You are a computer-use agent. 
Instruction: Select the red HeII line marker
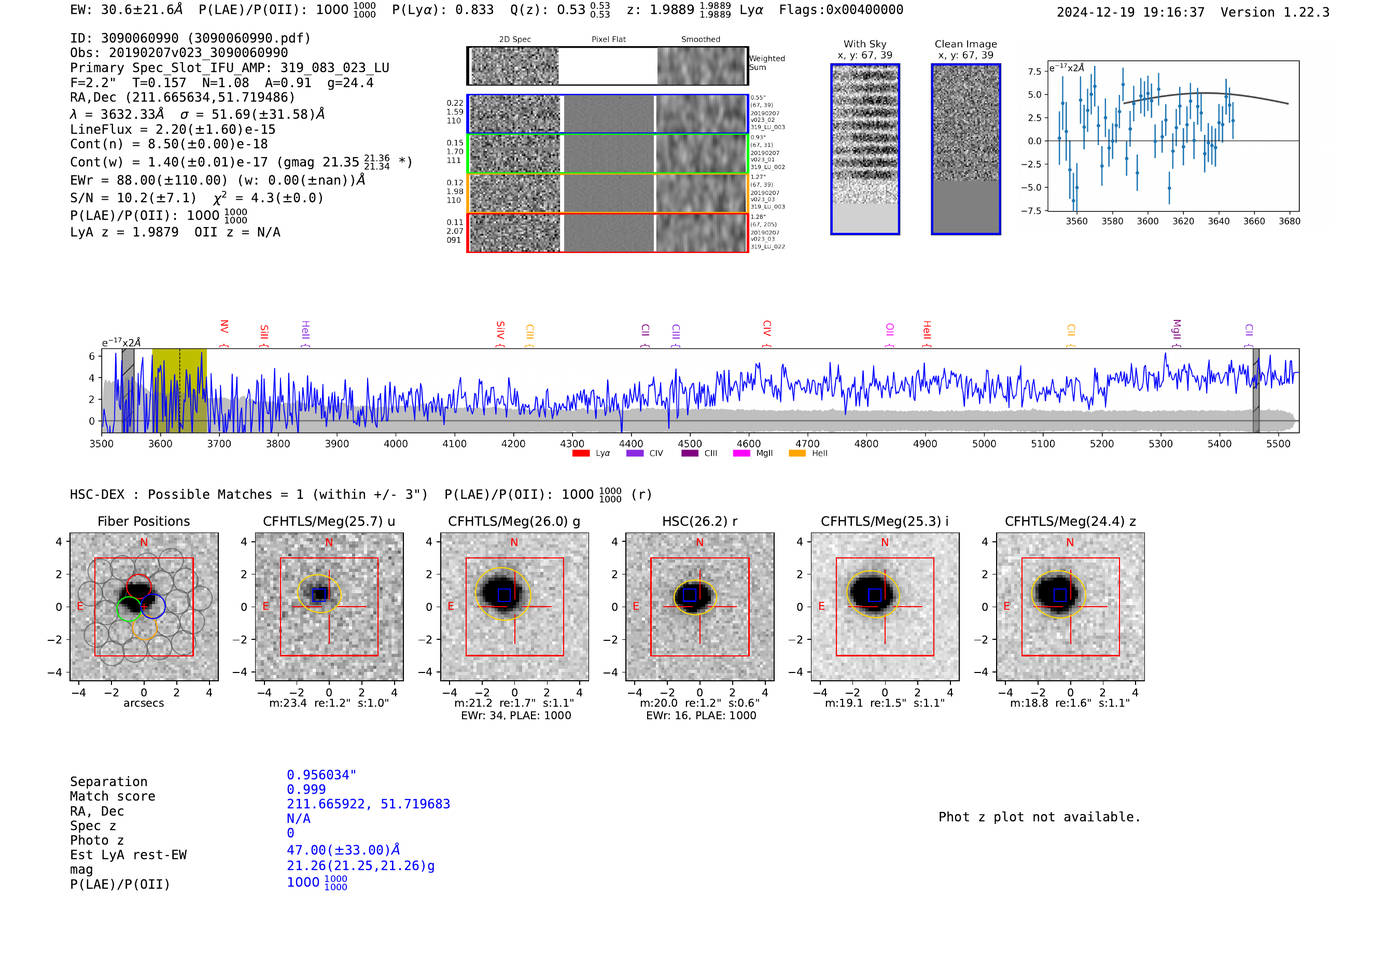pyautogui.click(x=927, y=334)
